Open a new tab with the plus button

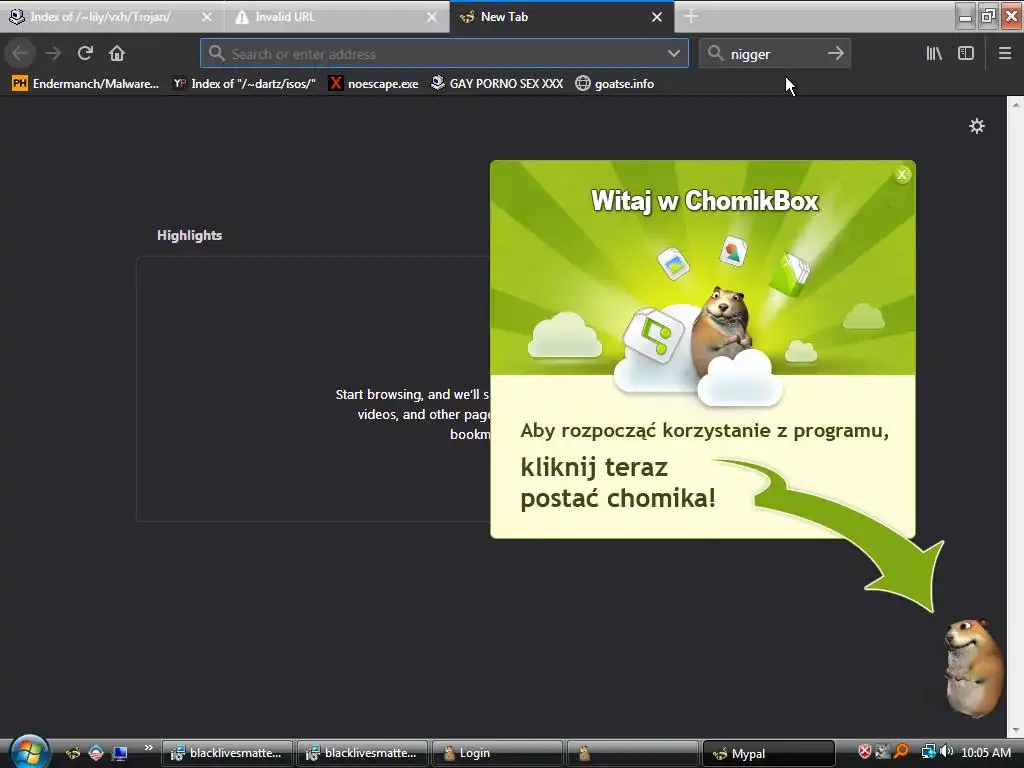click(x=691, y=17)
